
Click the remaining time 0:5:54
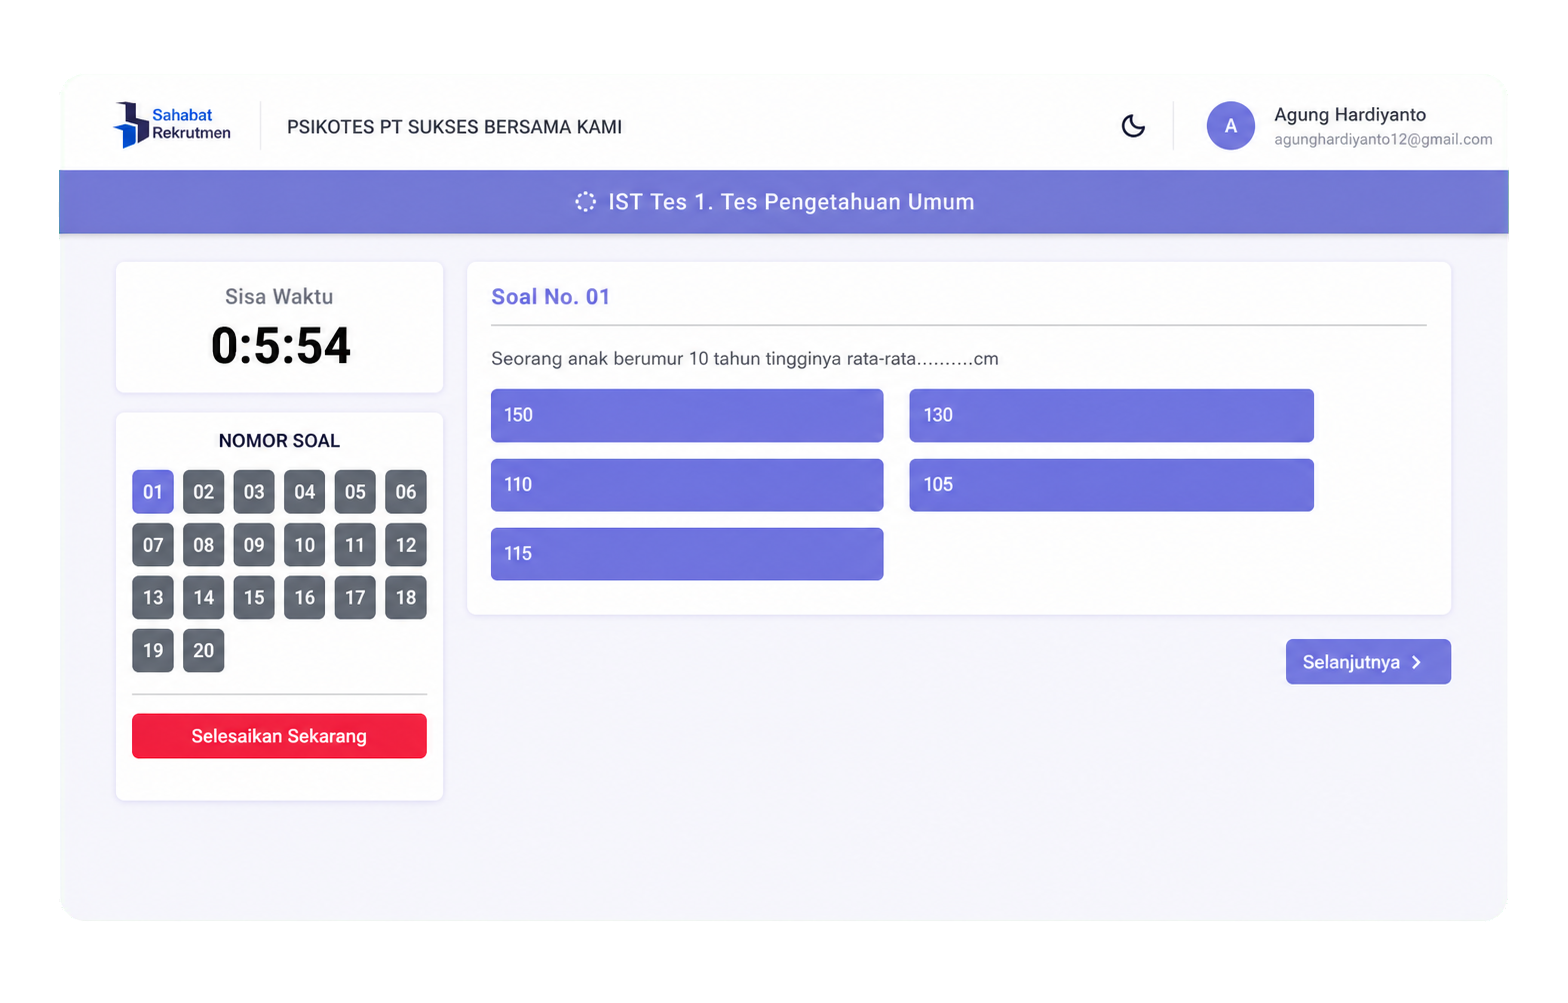tap(280, 346)
